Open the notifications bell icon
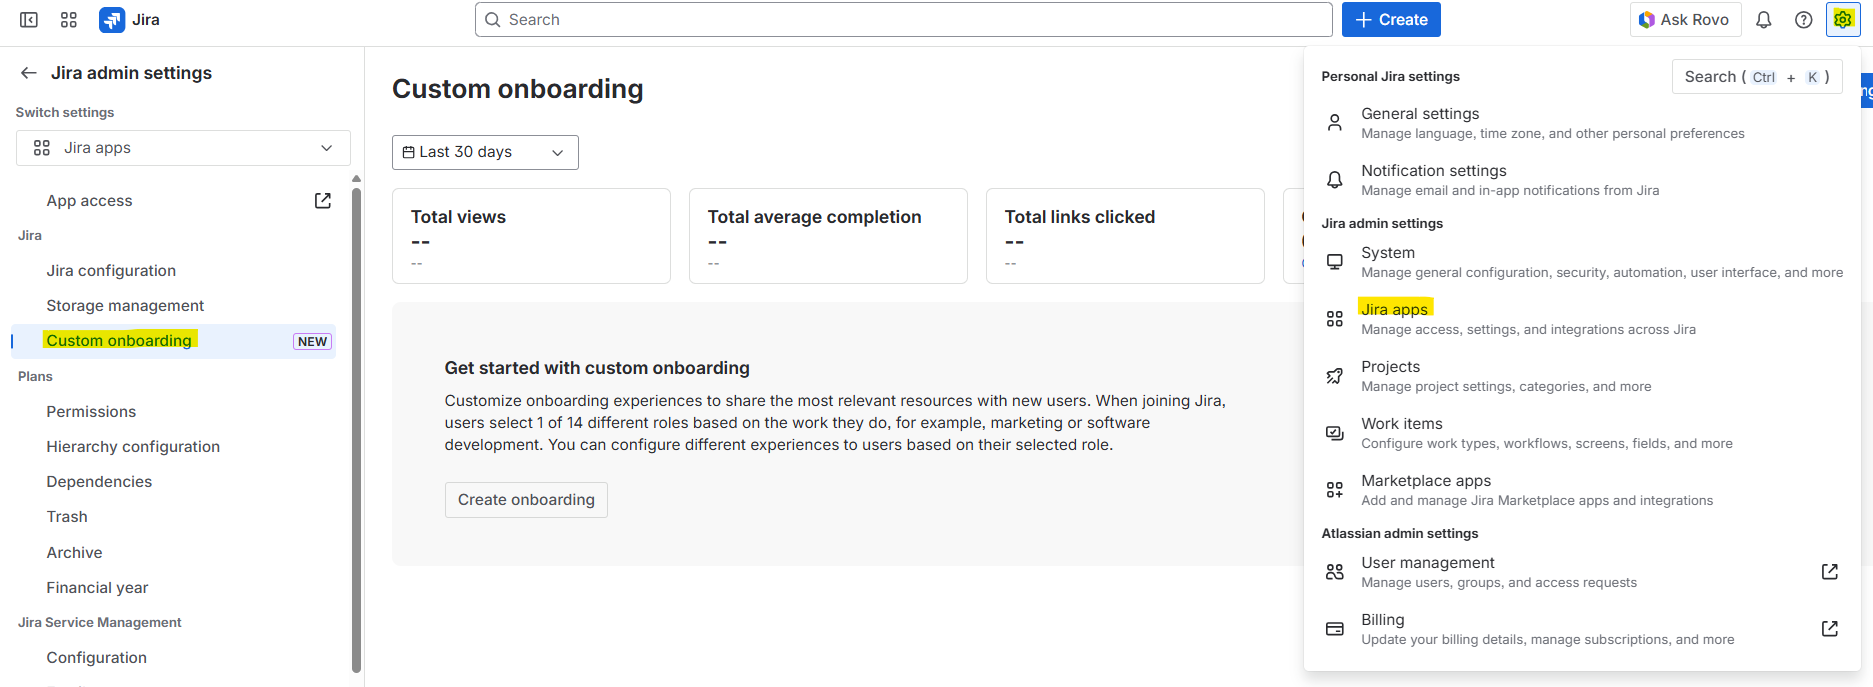Screen dimensions: 1873x687 tap(1764, 20)
